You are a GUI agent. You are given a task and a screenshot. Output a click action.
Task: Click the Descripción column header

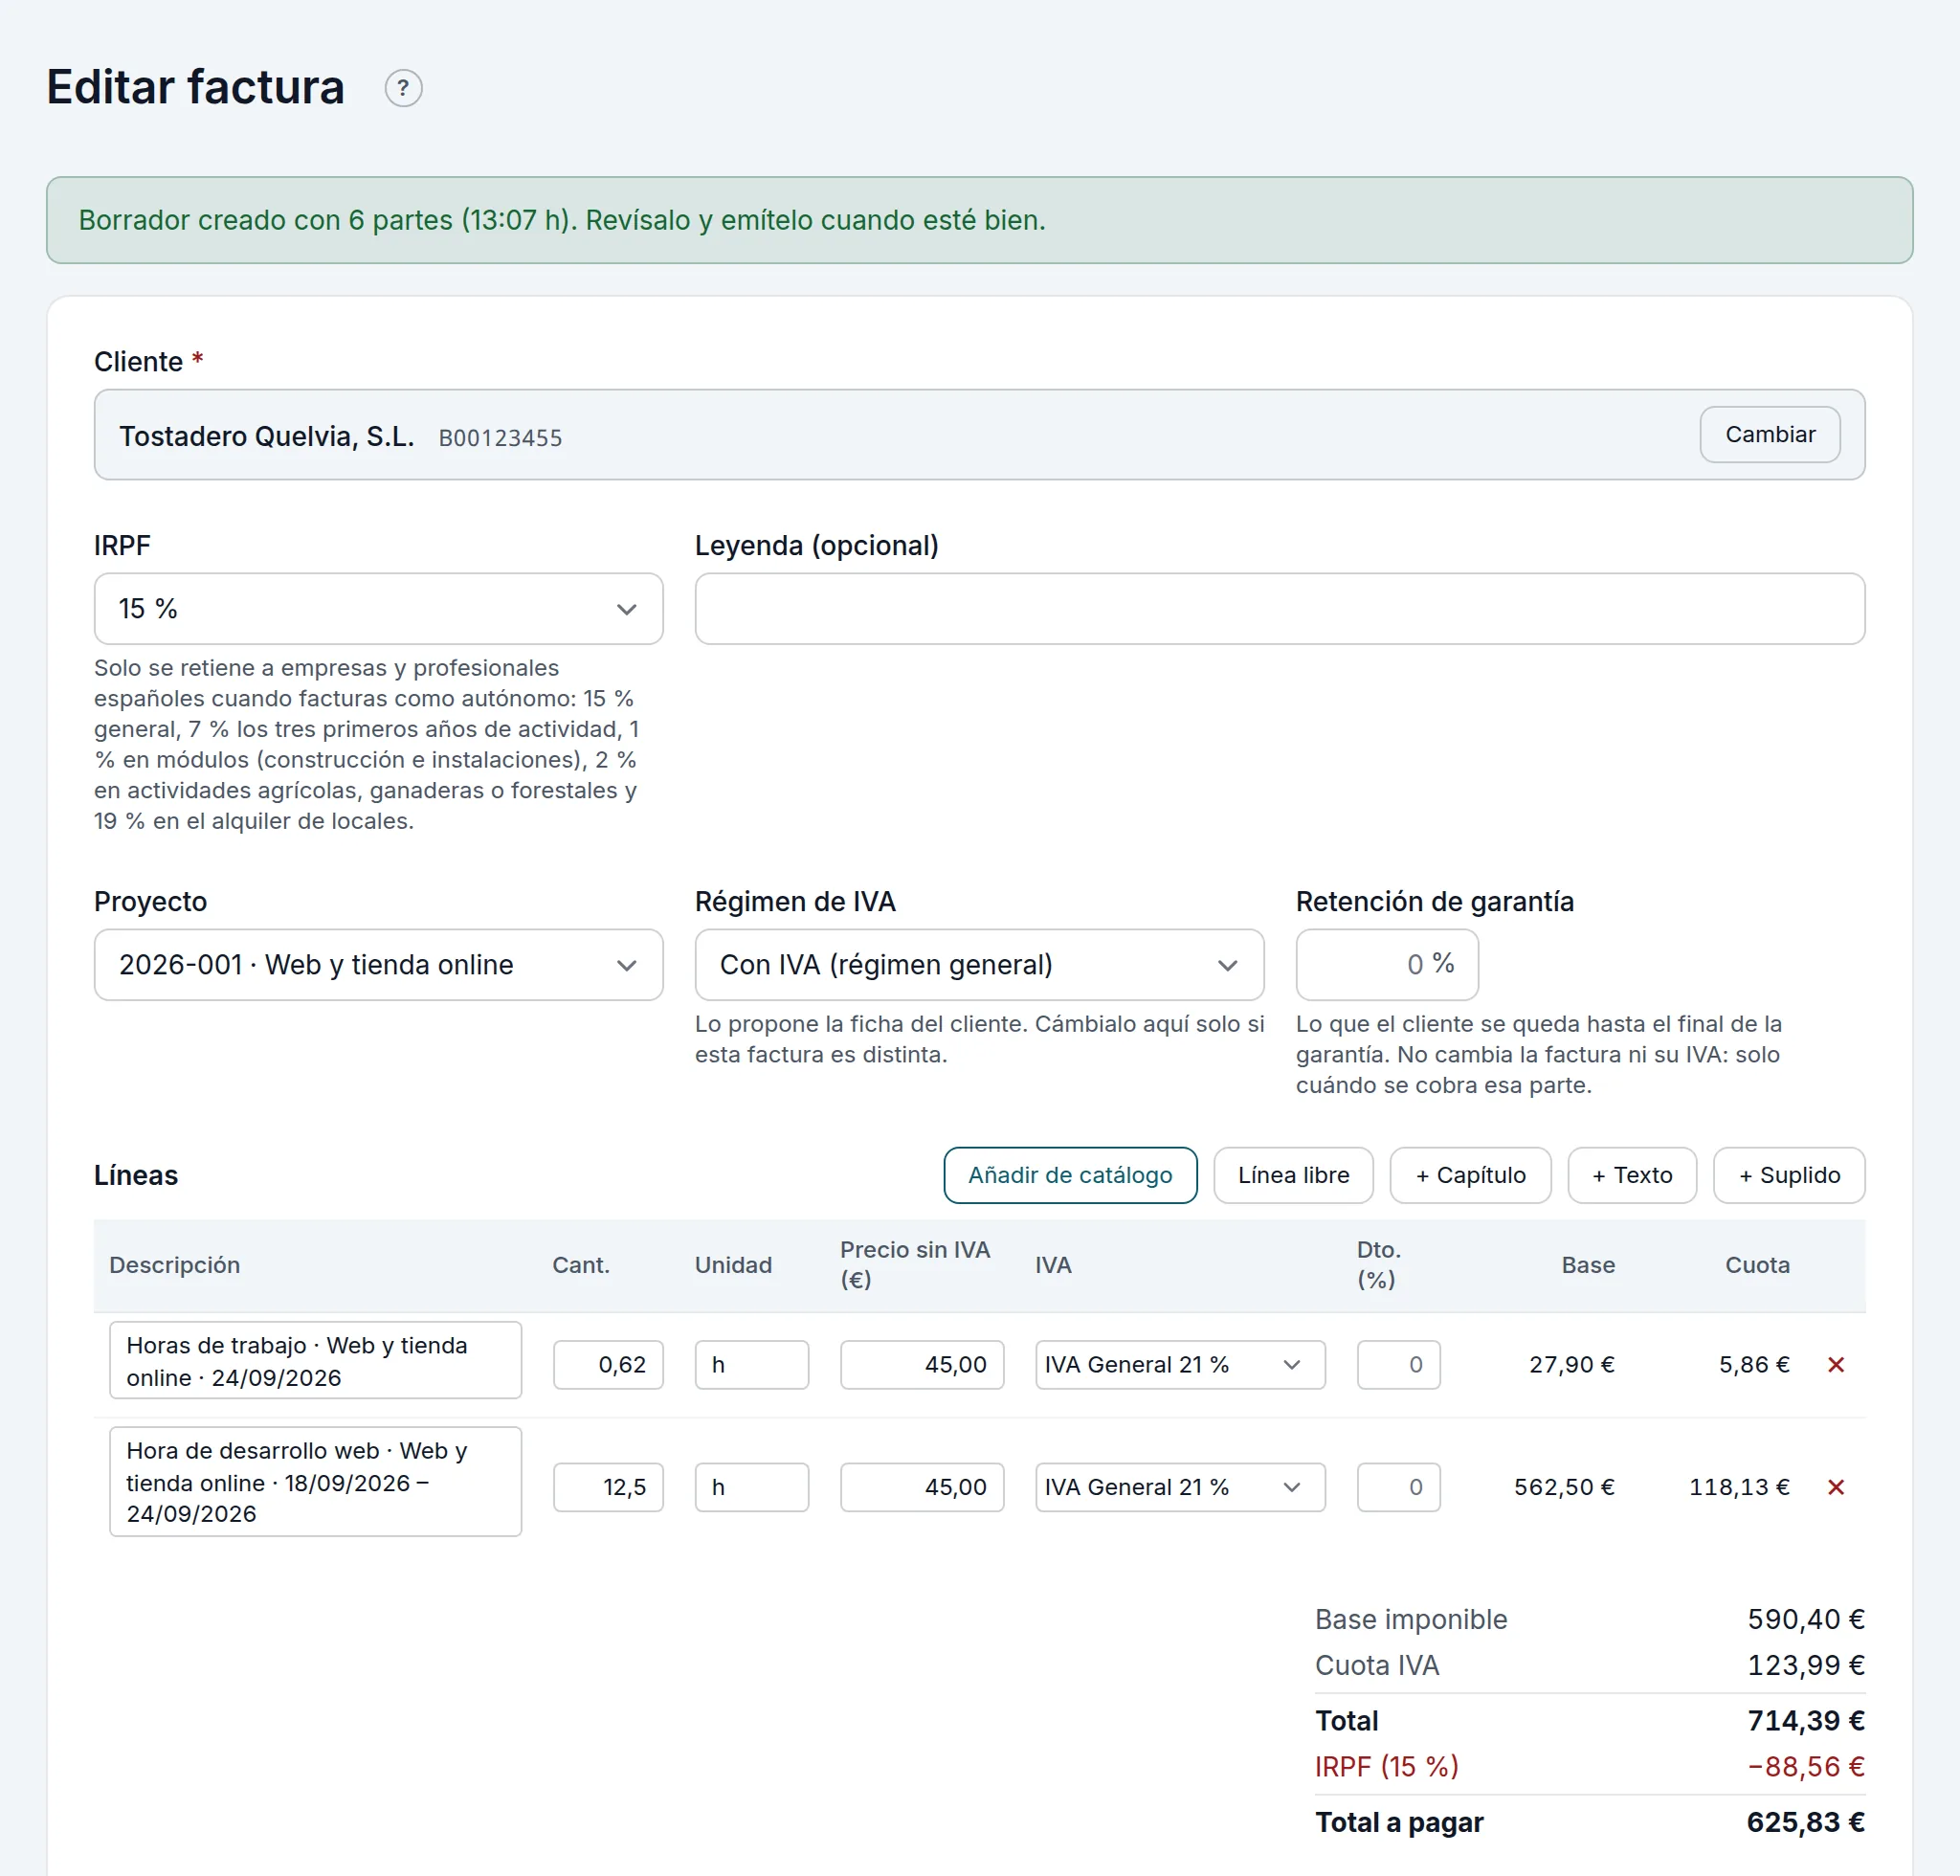[x=175, y=1266]
